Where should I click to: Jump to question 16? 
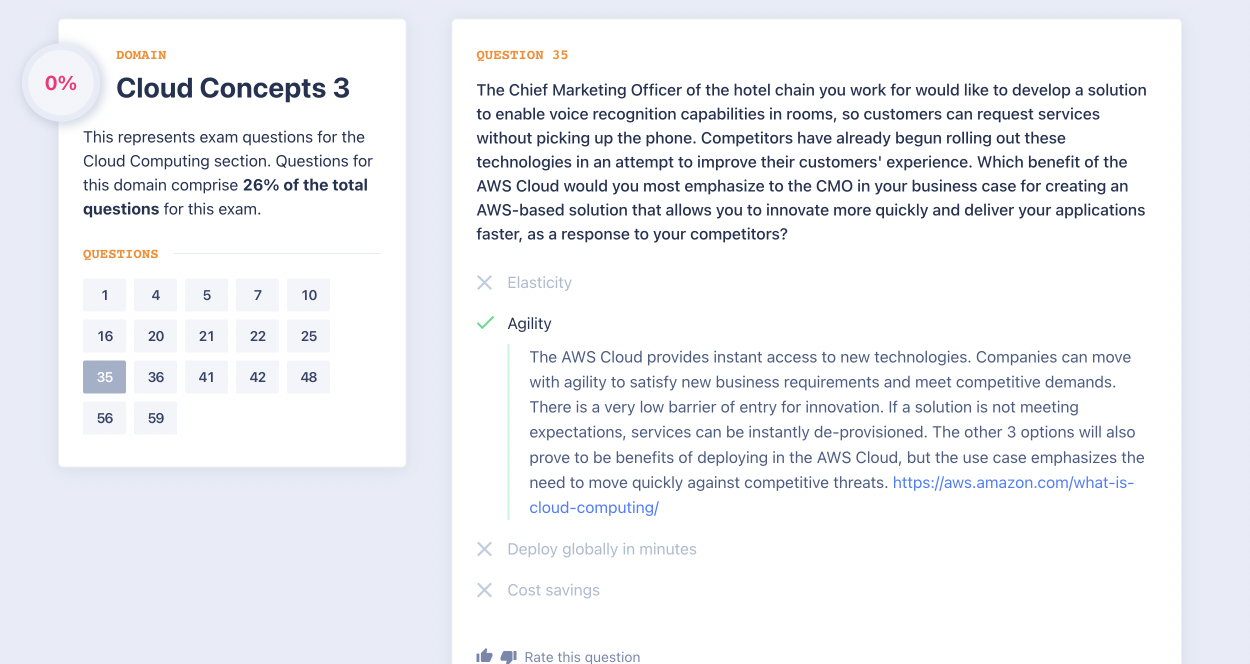[105, 336]
